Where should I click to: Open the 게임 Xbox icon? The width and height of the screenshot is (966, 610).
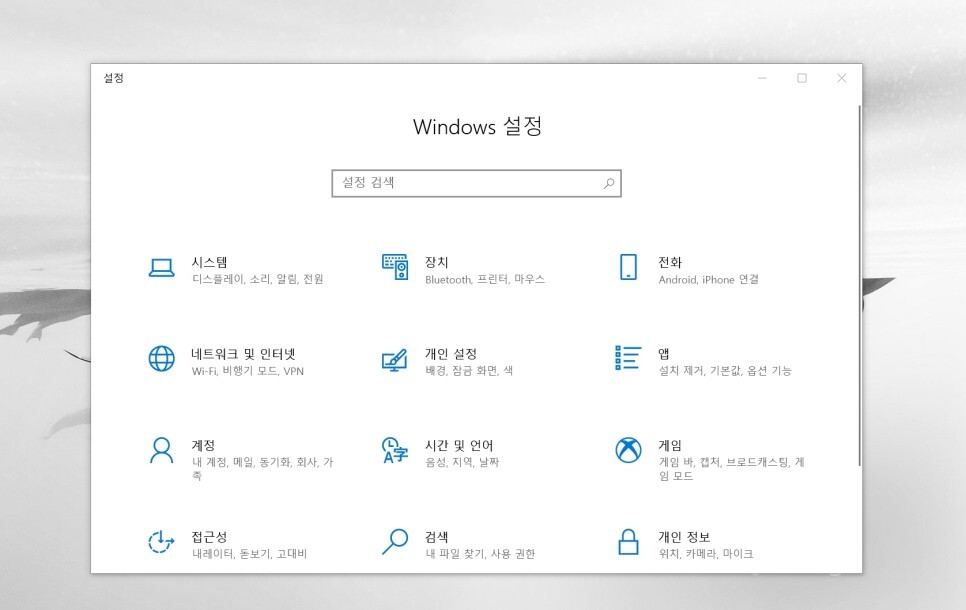tap(628, 450)
